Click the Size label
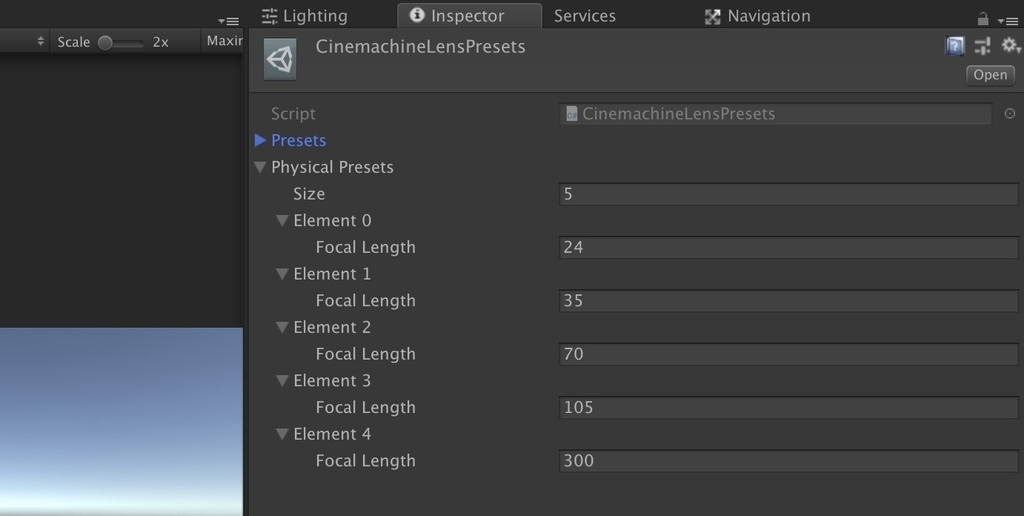This screenshot has height=516, width=1024. point(309,194)
